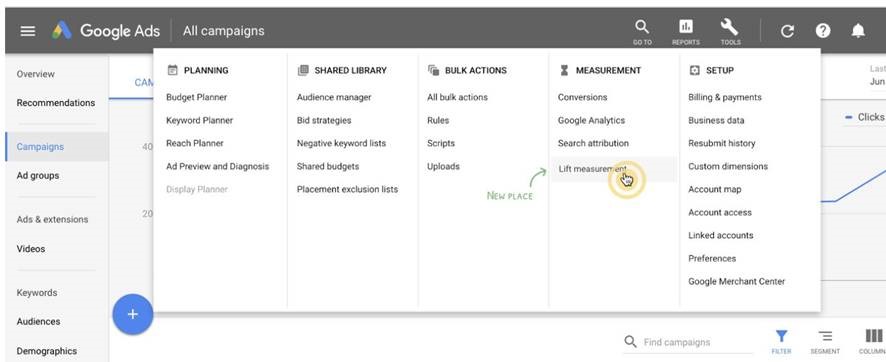Screen dimensions: 886x362
Task: Open Keyword Planner under Planning
Action: pos(199,120)
